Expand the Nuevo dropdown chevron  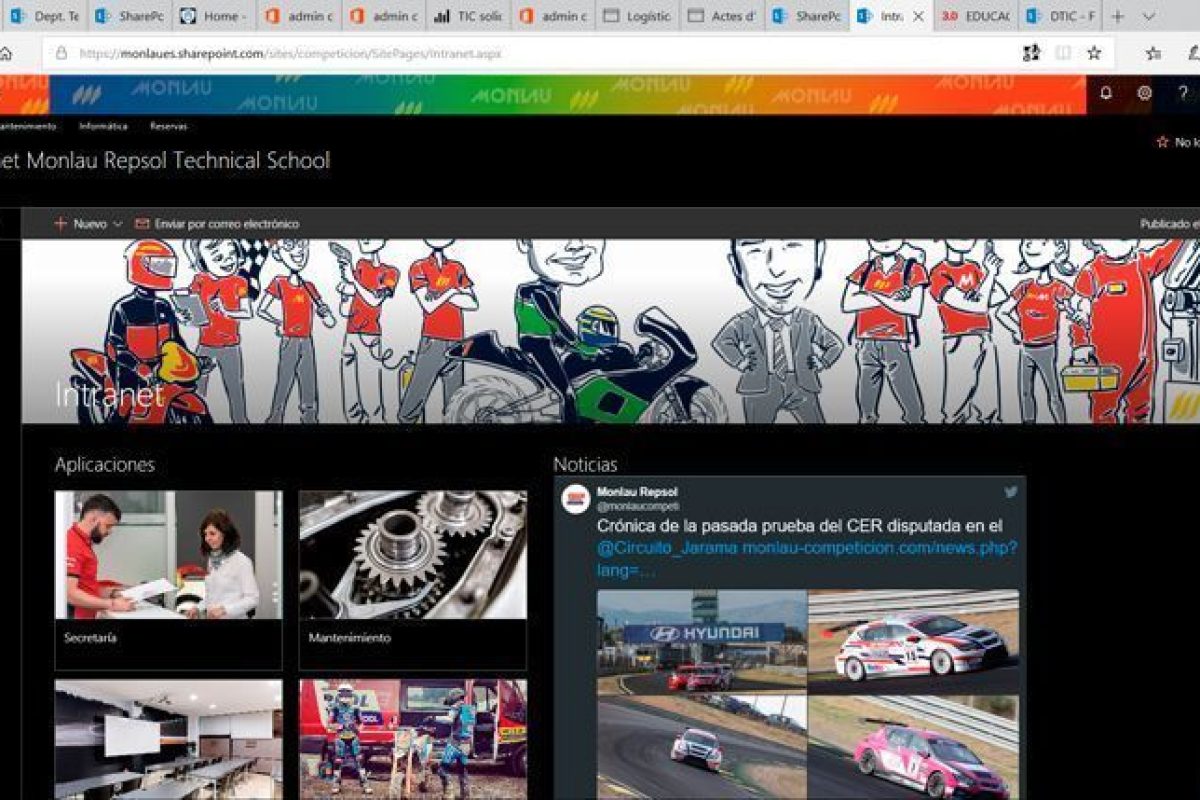(x=118, y=224)
